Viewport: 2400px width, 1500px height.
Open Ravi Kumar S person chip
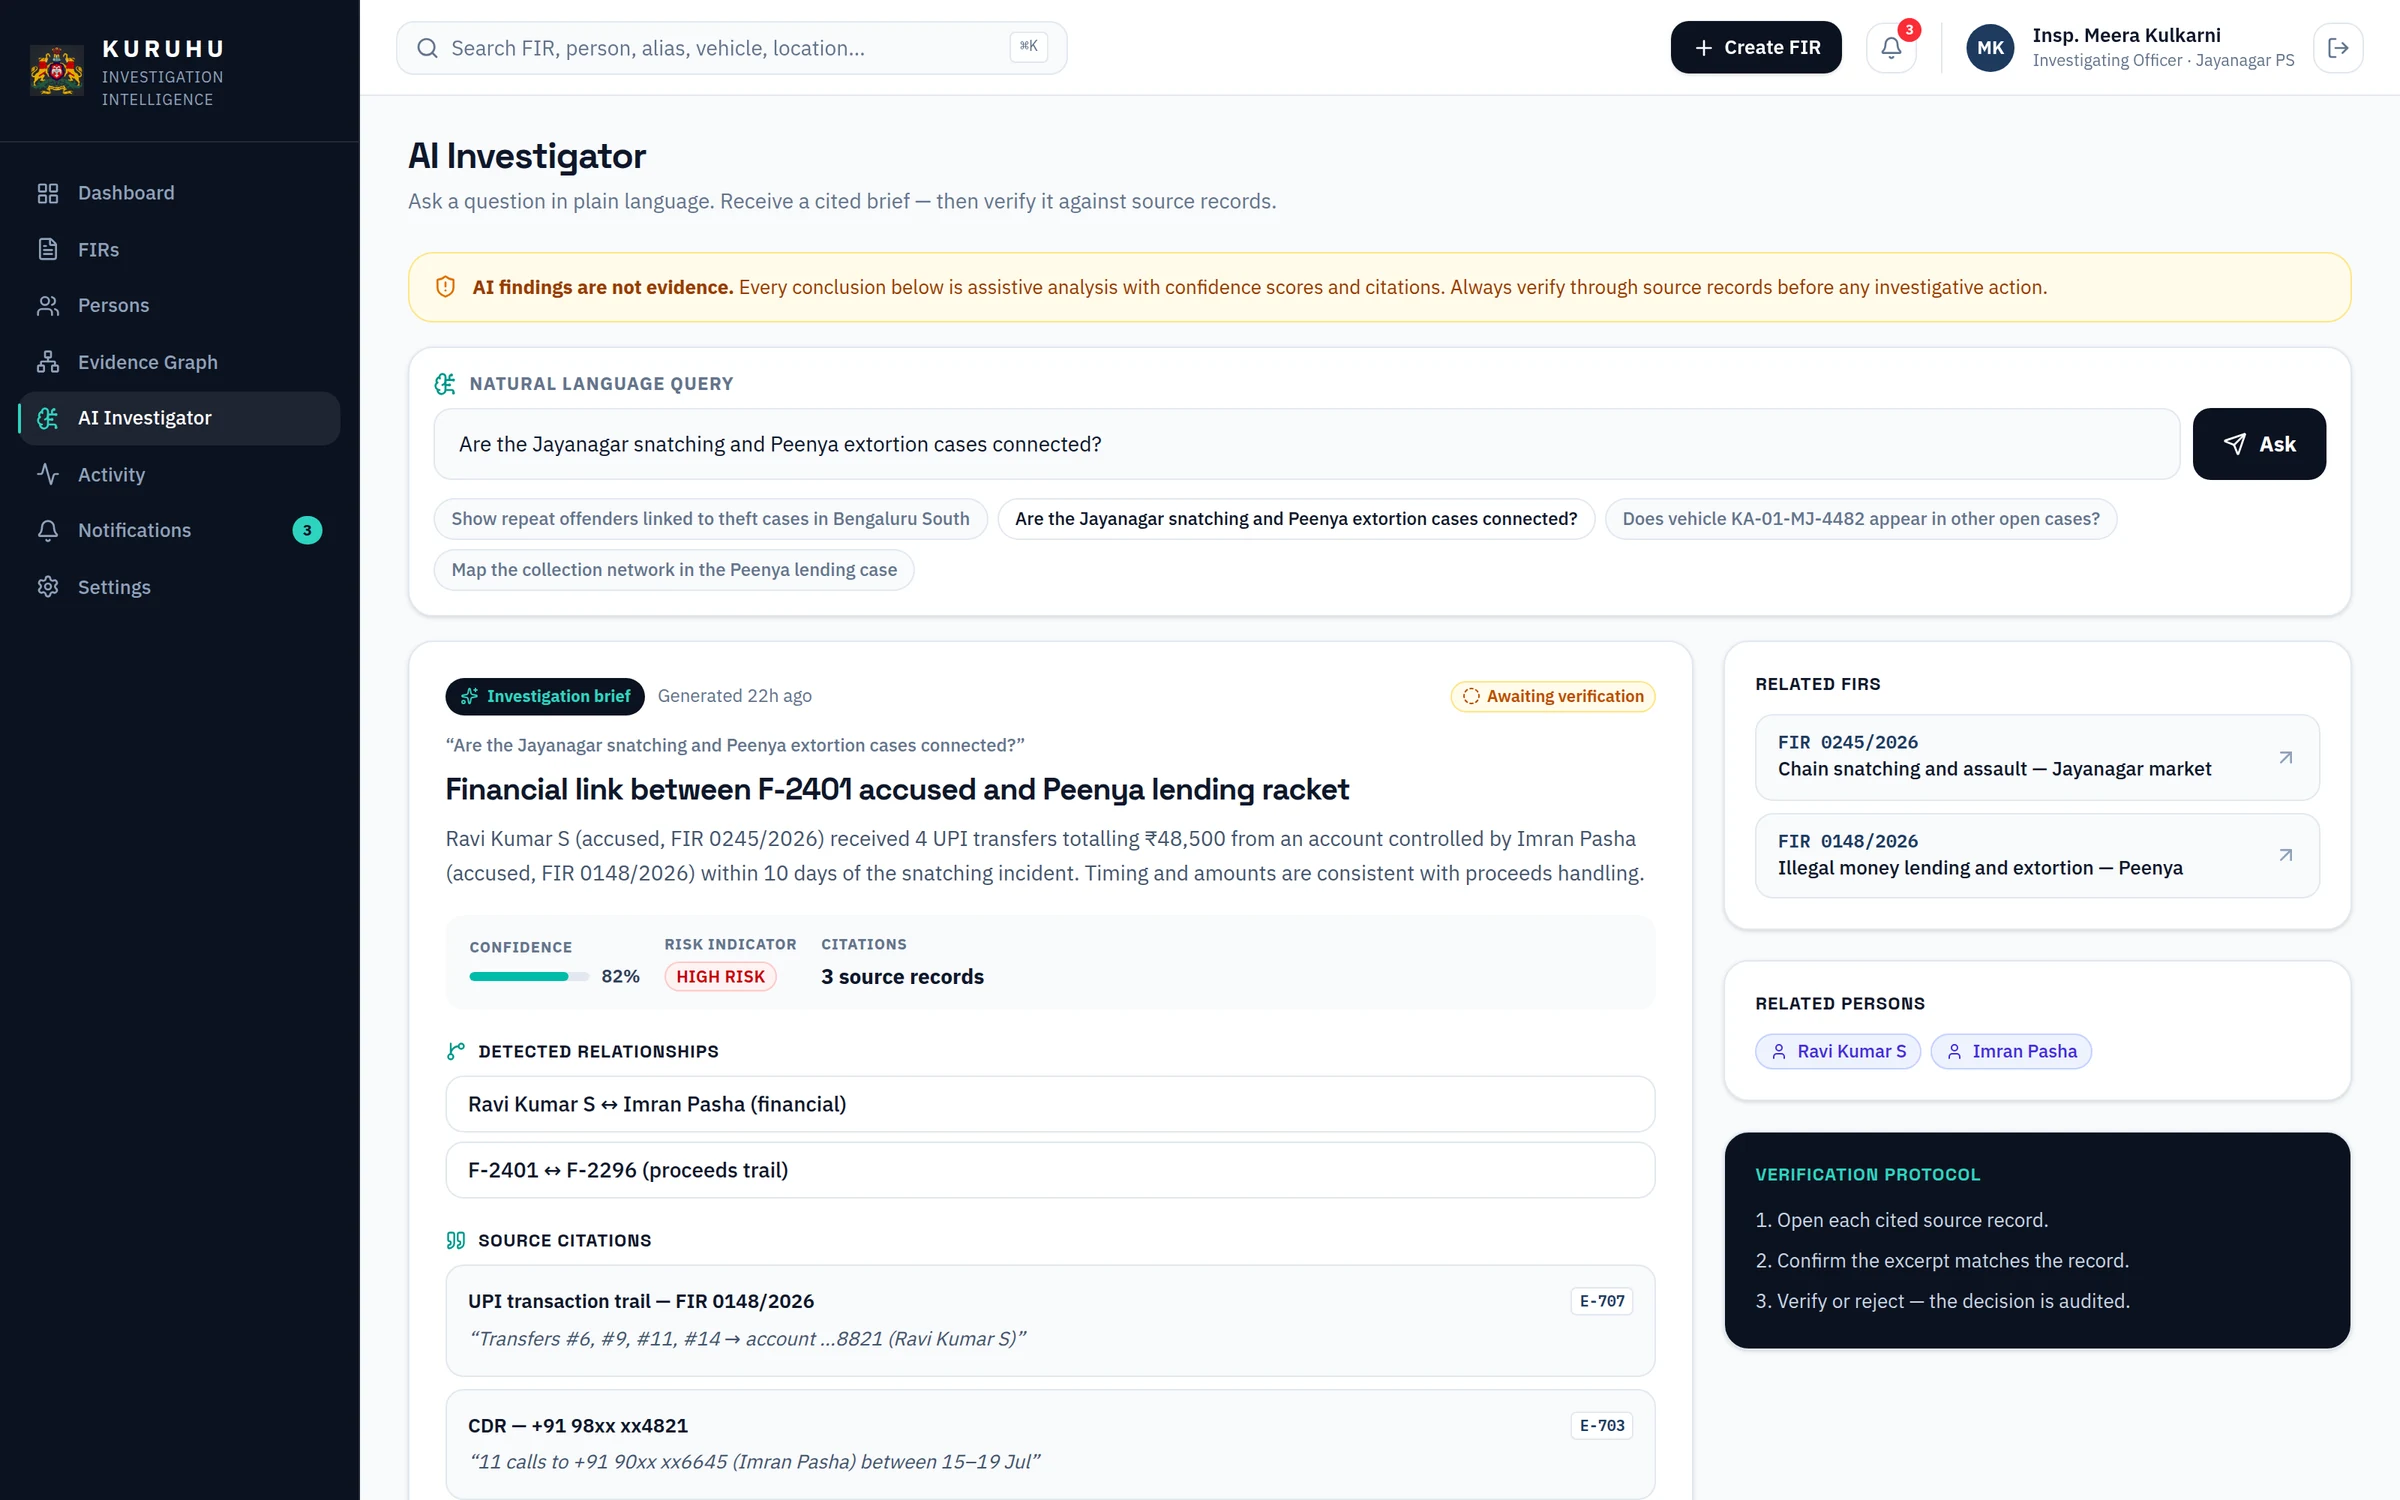pyautogui.click(x=1838, y=1051)
